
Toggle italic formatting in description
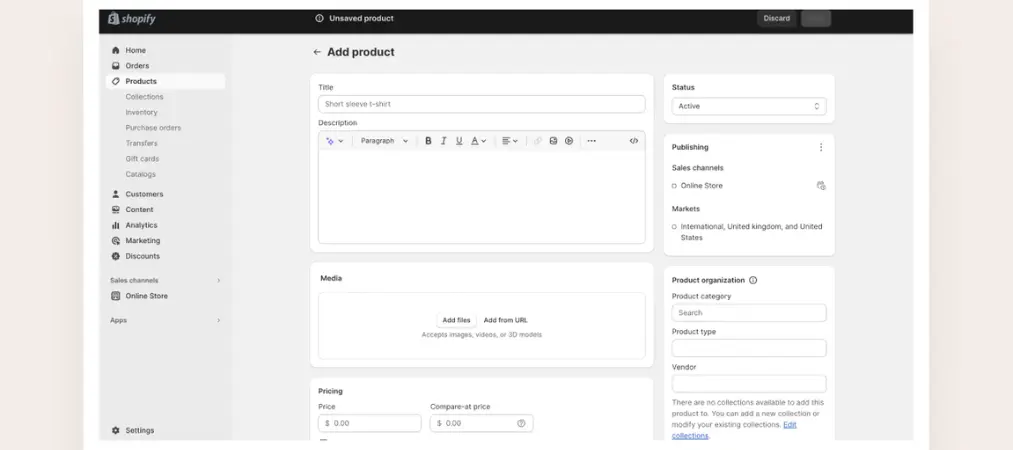pyautogui.click(x=443, y=141)
